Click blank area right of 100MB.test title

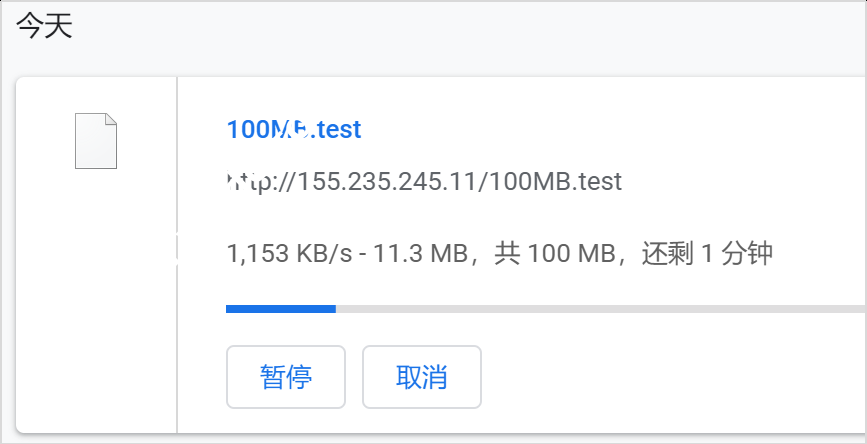[600, 129]
